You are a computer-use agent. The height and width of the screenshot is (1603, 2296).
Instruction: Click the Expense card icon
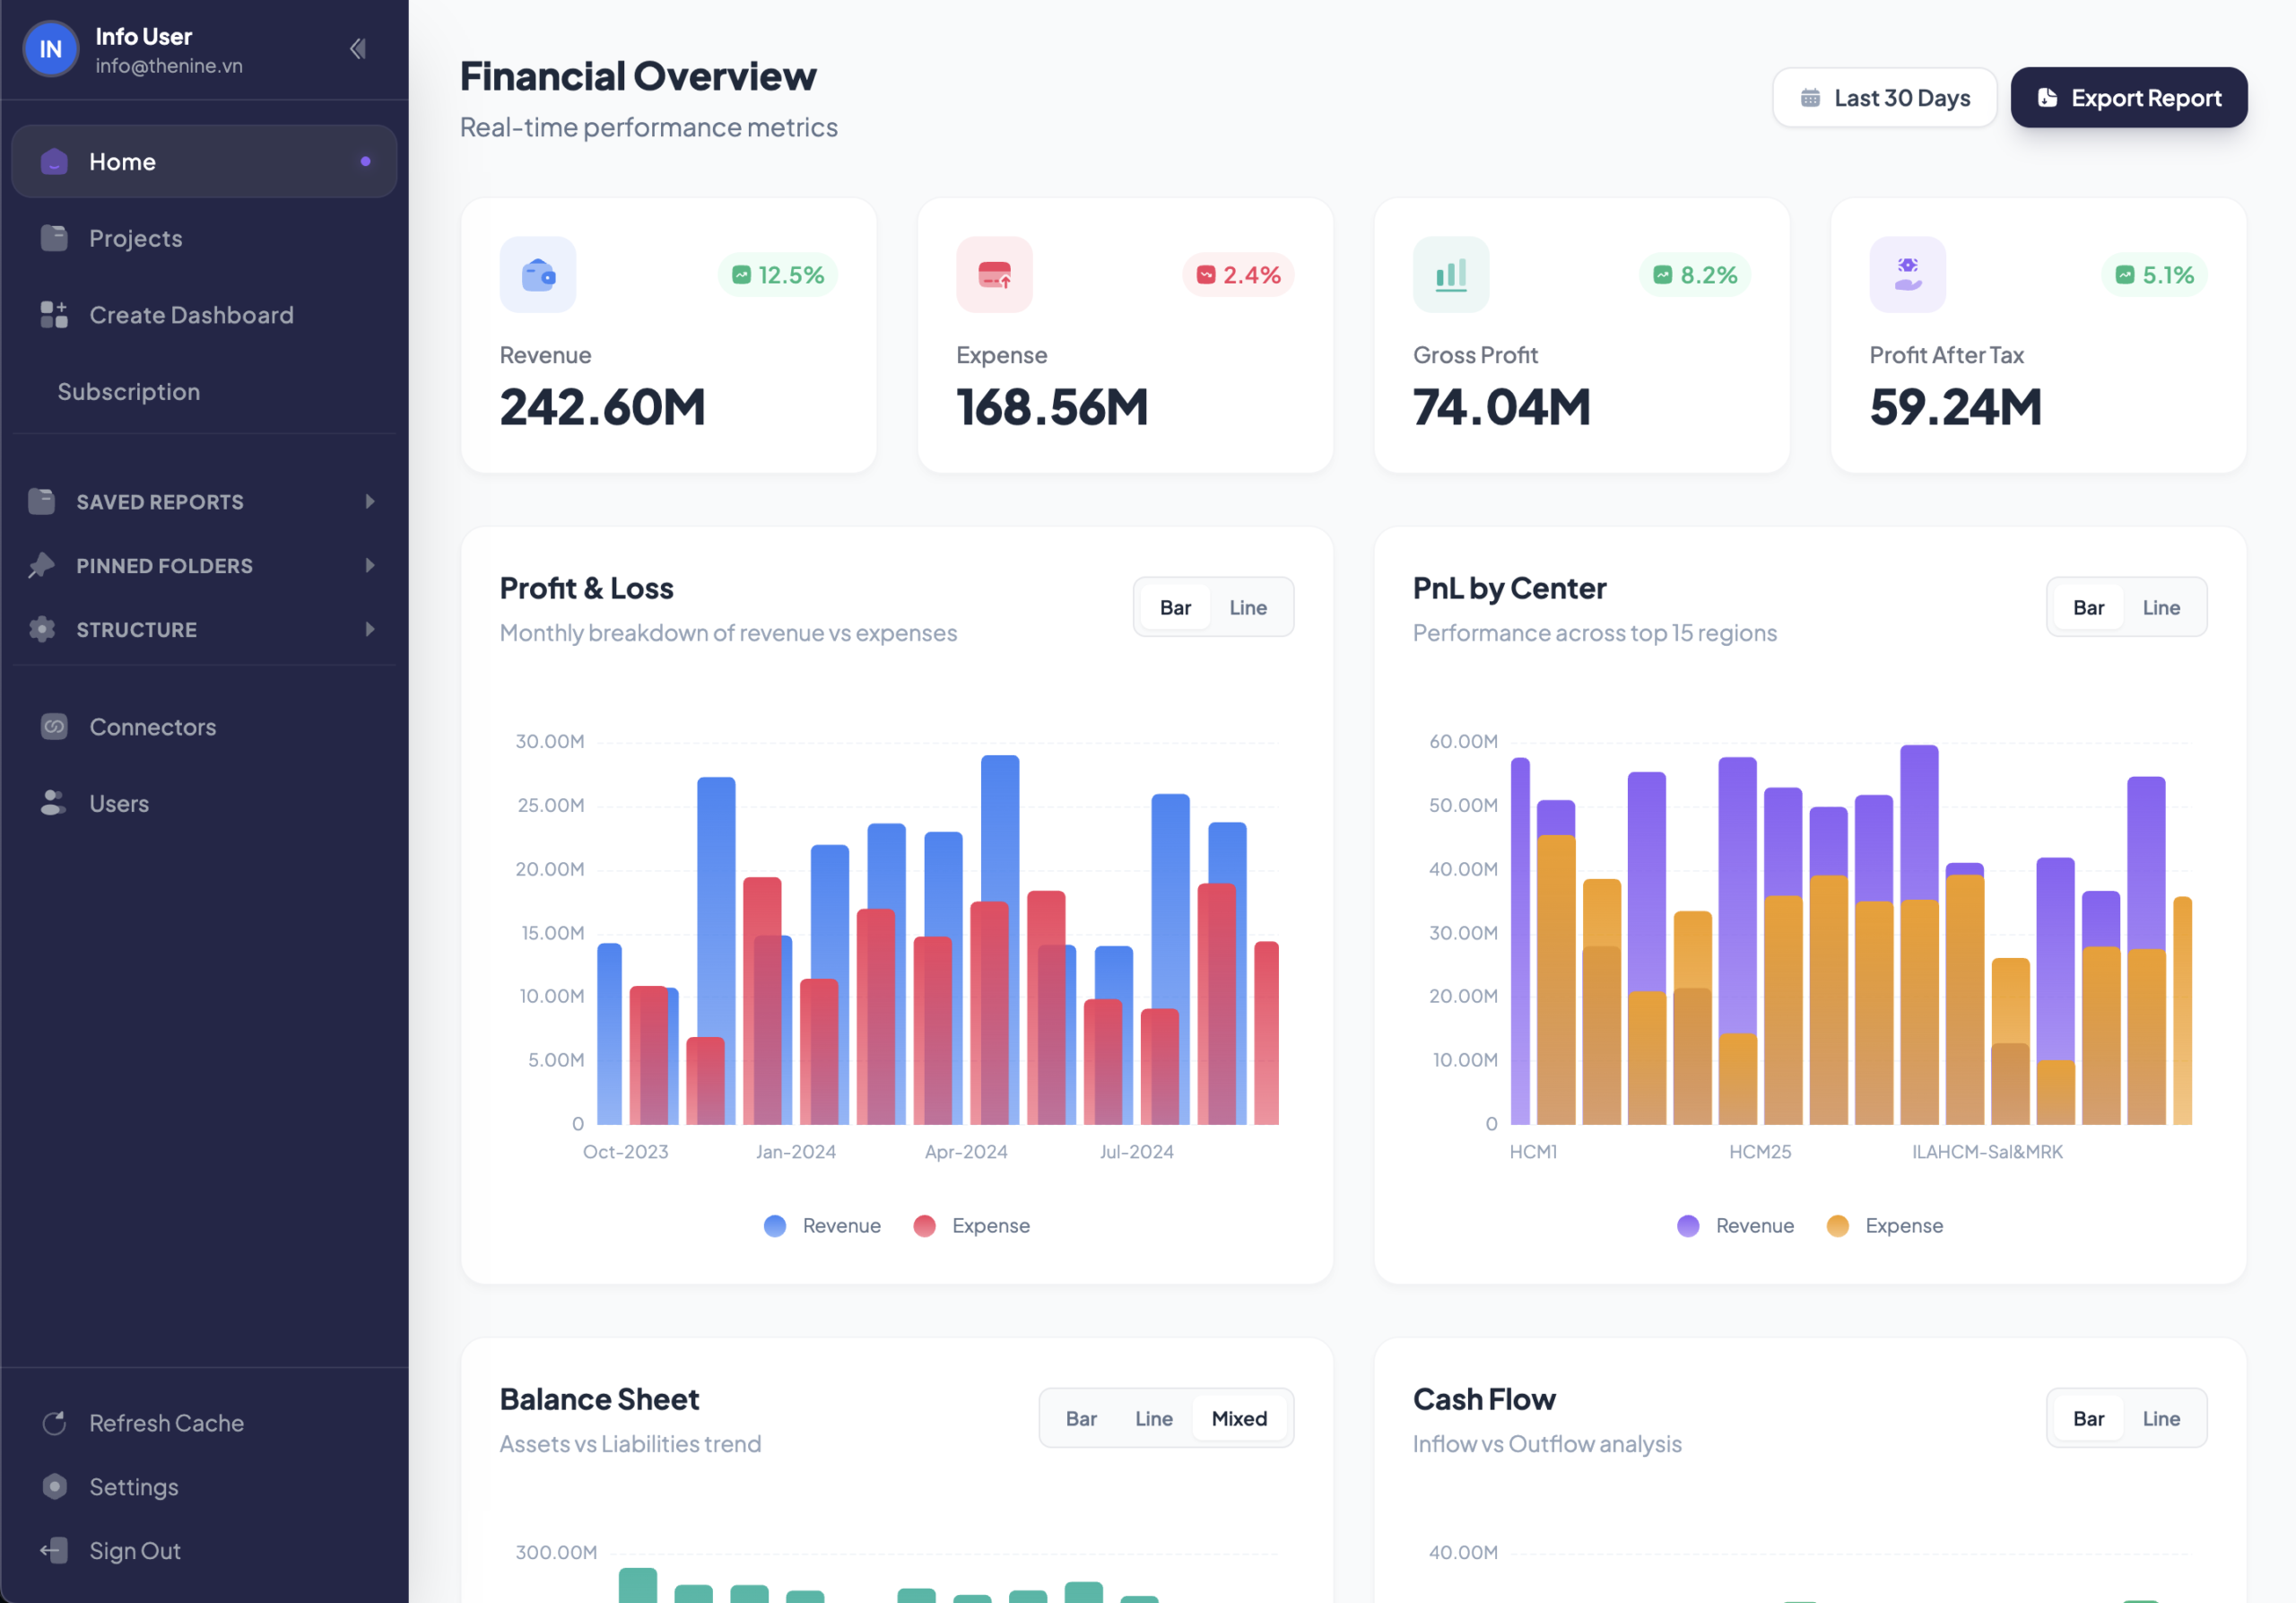[x=994, y=274]
